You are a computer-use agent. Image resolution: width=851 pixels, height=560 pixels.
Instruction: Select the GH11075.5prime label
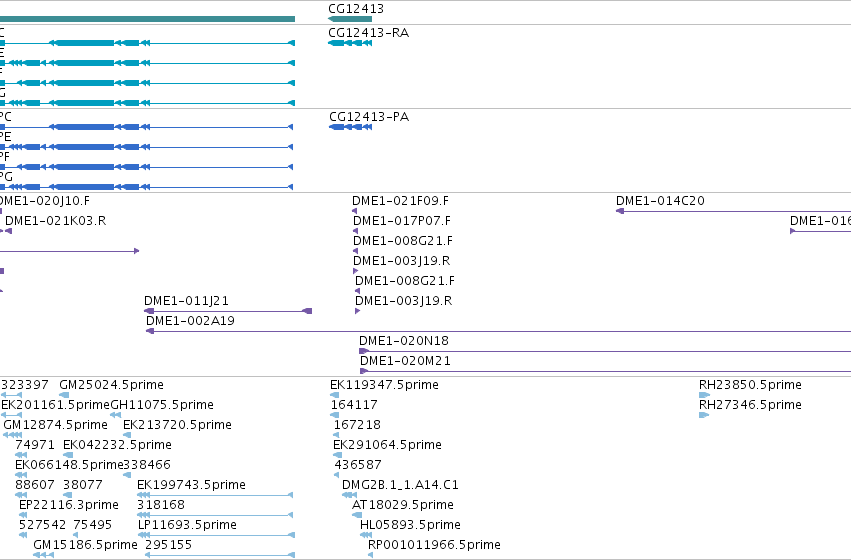coord(162,405)
